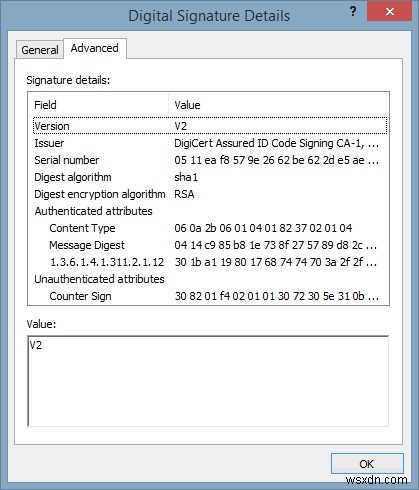Click the sha1 digest algorithm value
The height and width of the screenshot is (490, 419).
186,177
